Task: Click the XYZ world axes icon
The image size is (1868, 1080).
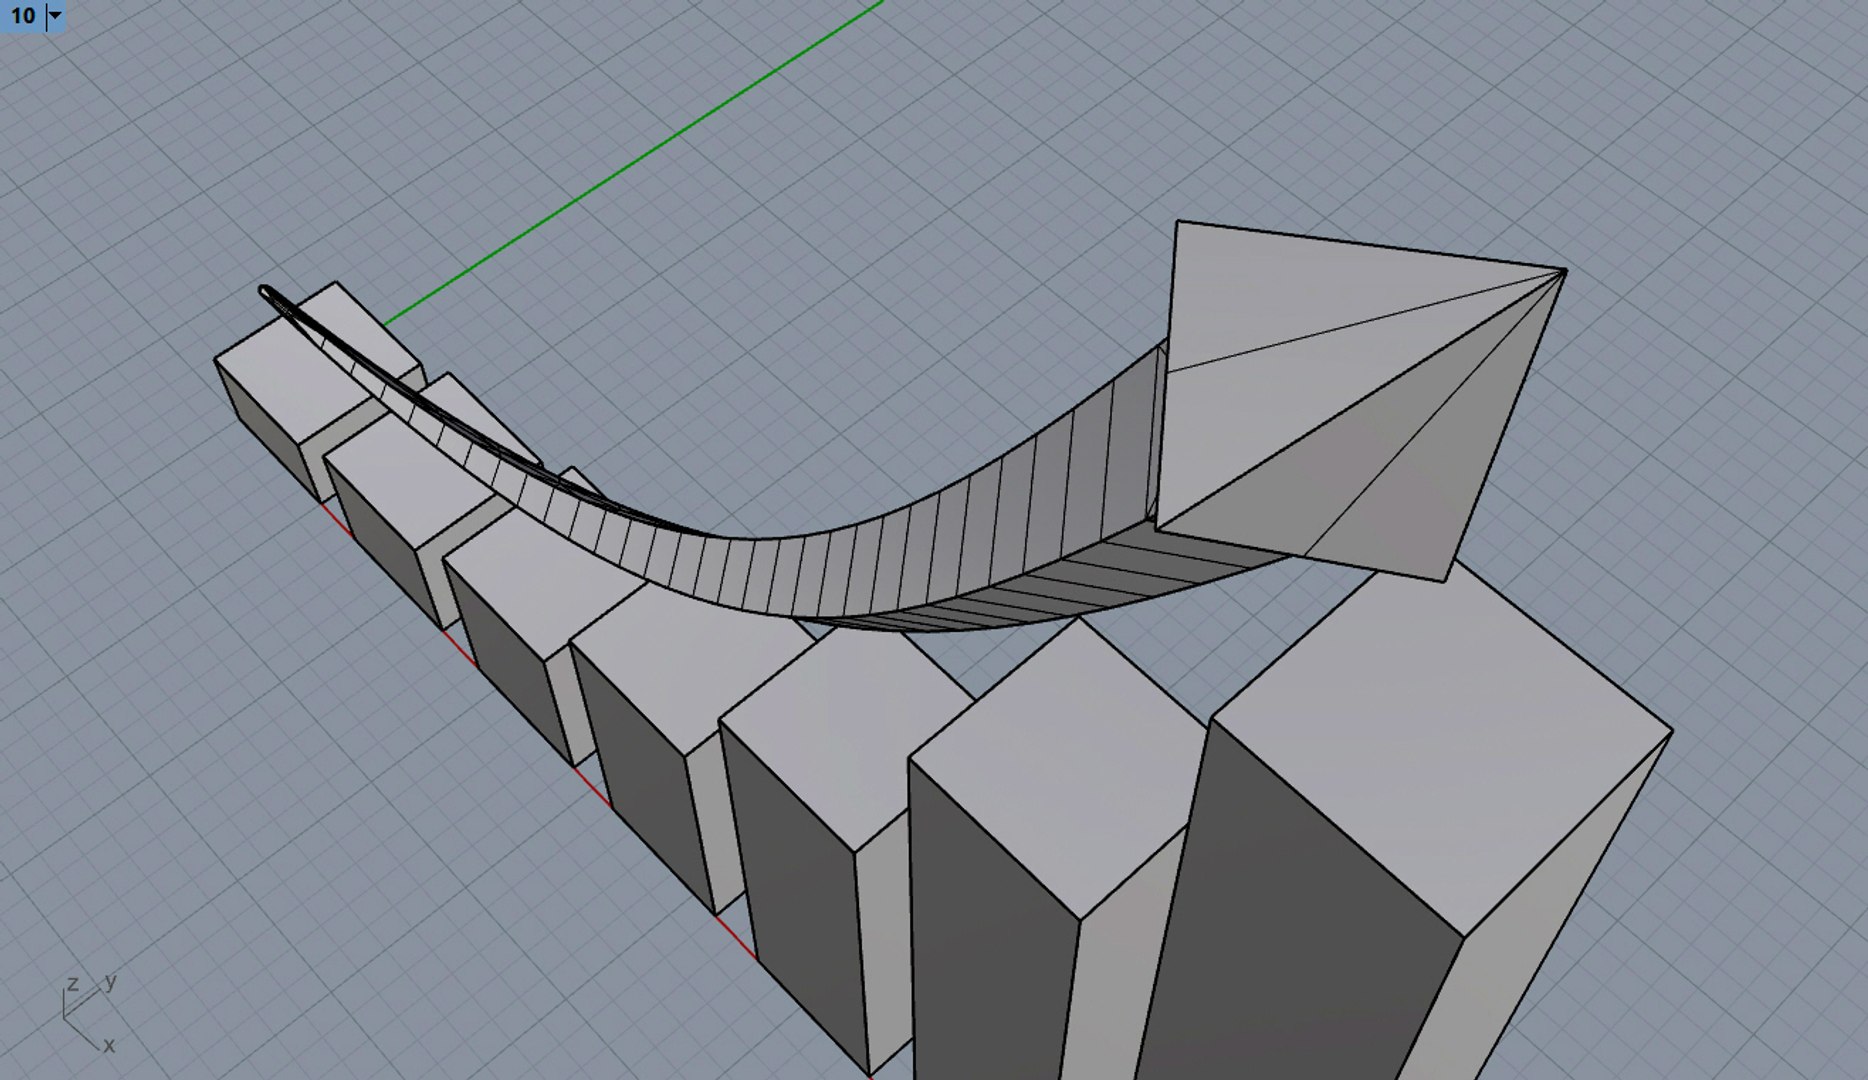Action: point(88,1012)
